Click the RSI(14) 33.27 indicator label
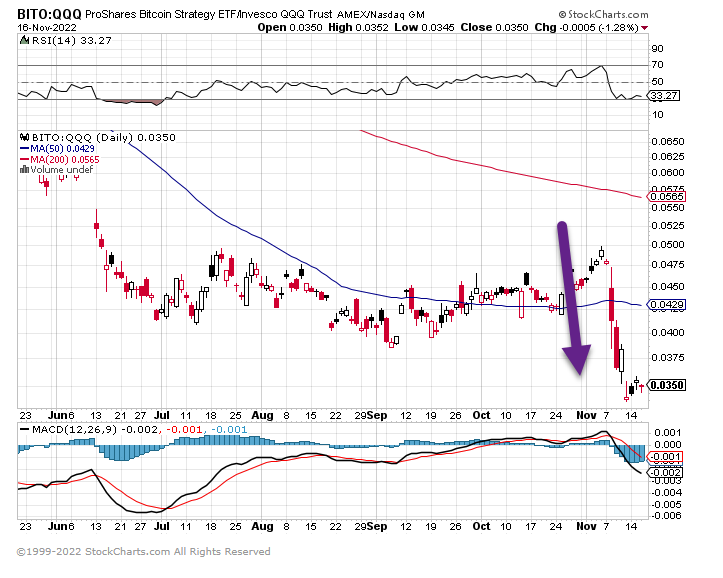 coord(71,41)
